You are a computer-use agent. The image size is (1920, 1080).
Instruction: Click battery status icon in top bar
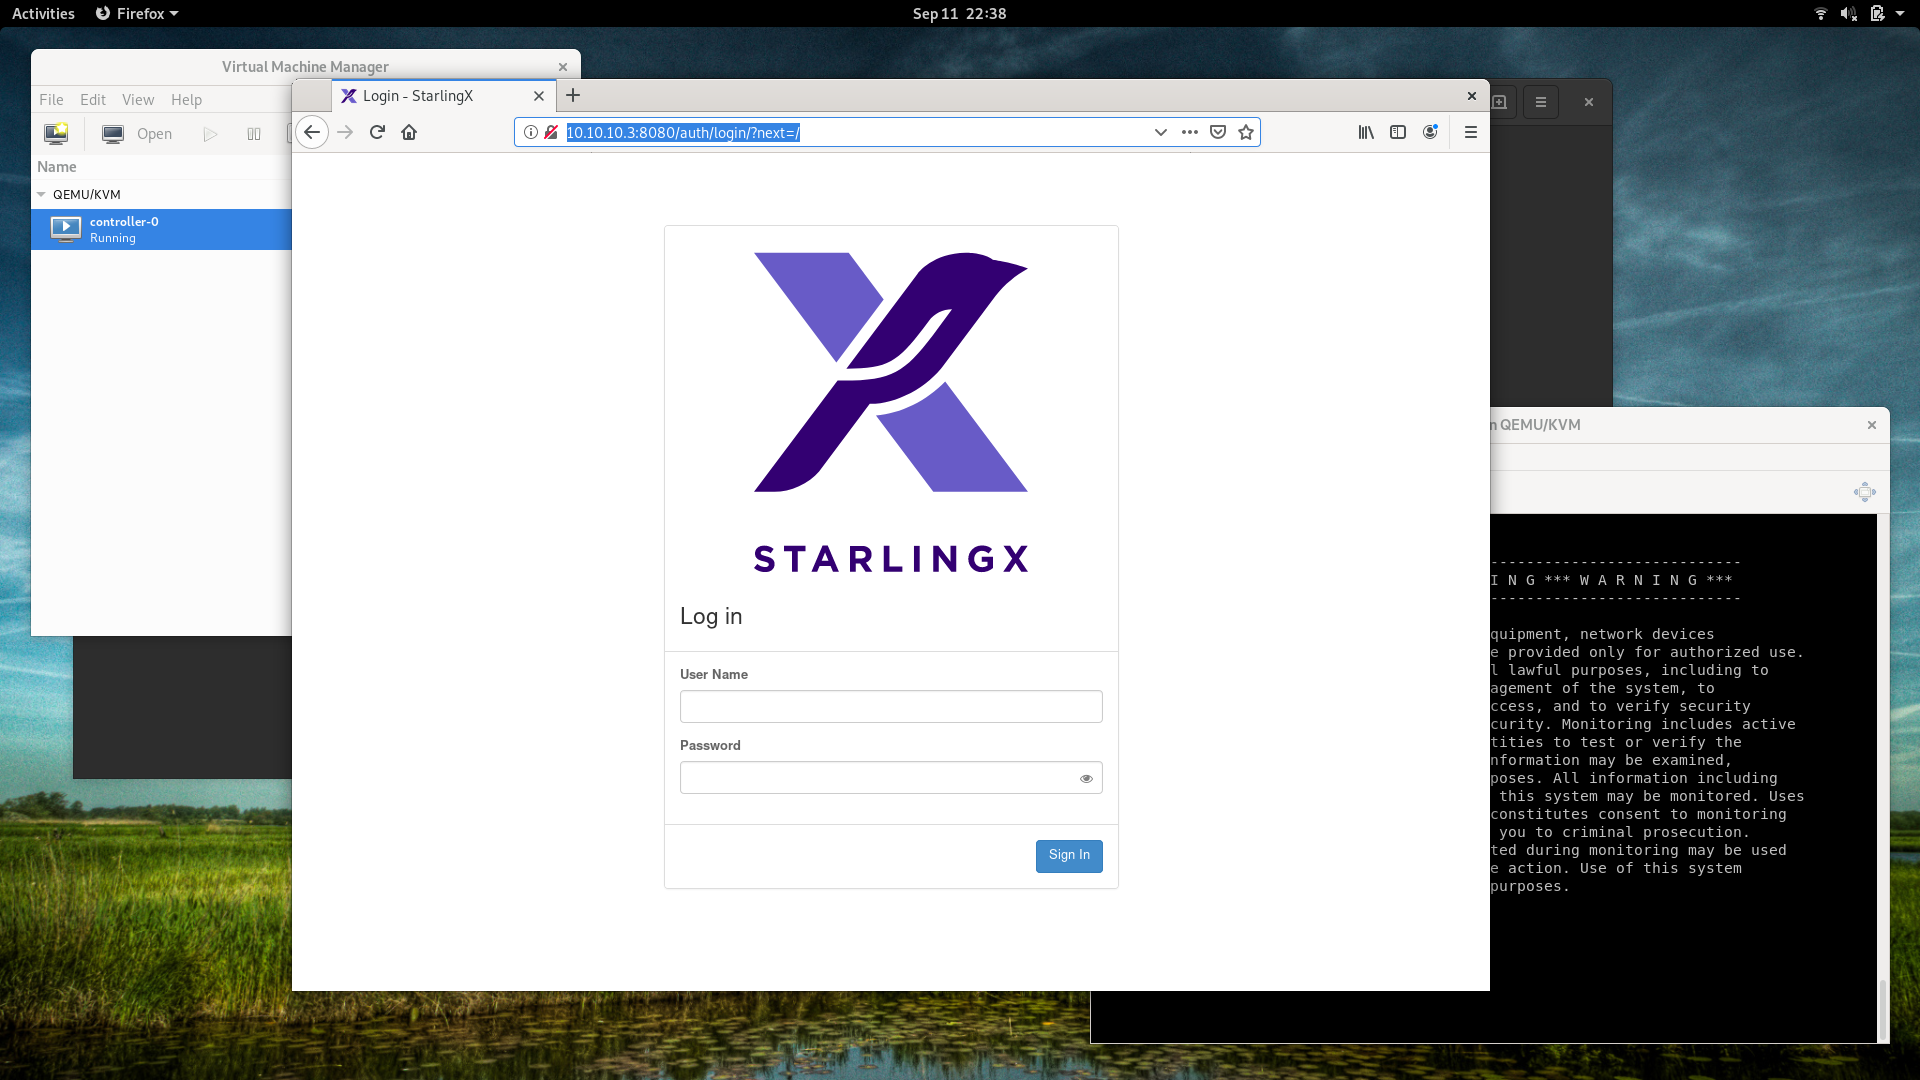1877,13
